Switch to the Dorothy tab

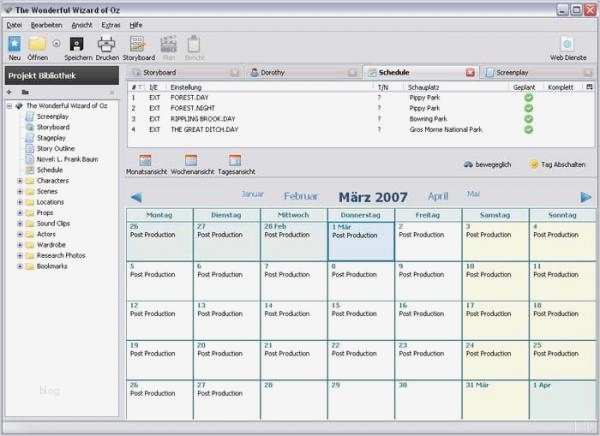point(302,72)
